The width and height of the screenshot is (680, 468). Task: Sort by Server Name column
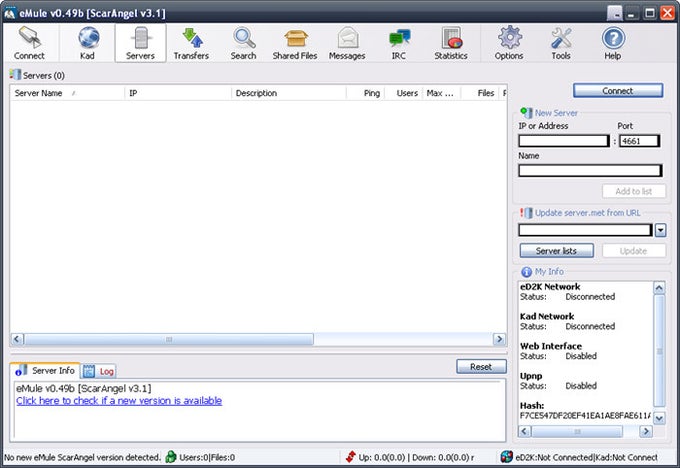coord(67,93)
